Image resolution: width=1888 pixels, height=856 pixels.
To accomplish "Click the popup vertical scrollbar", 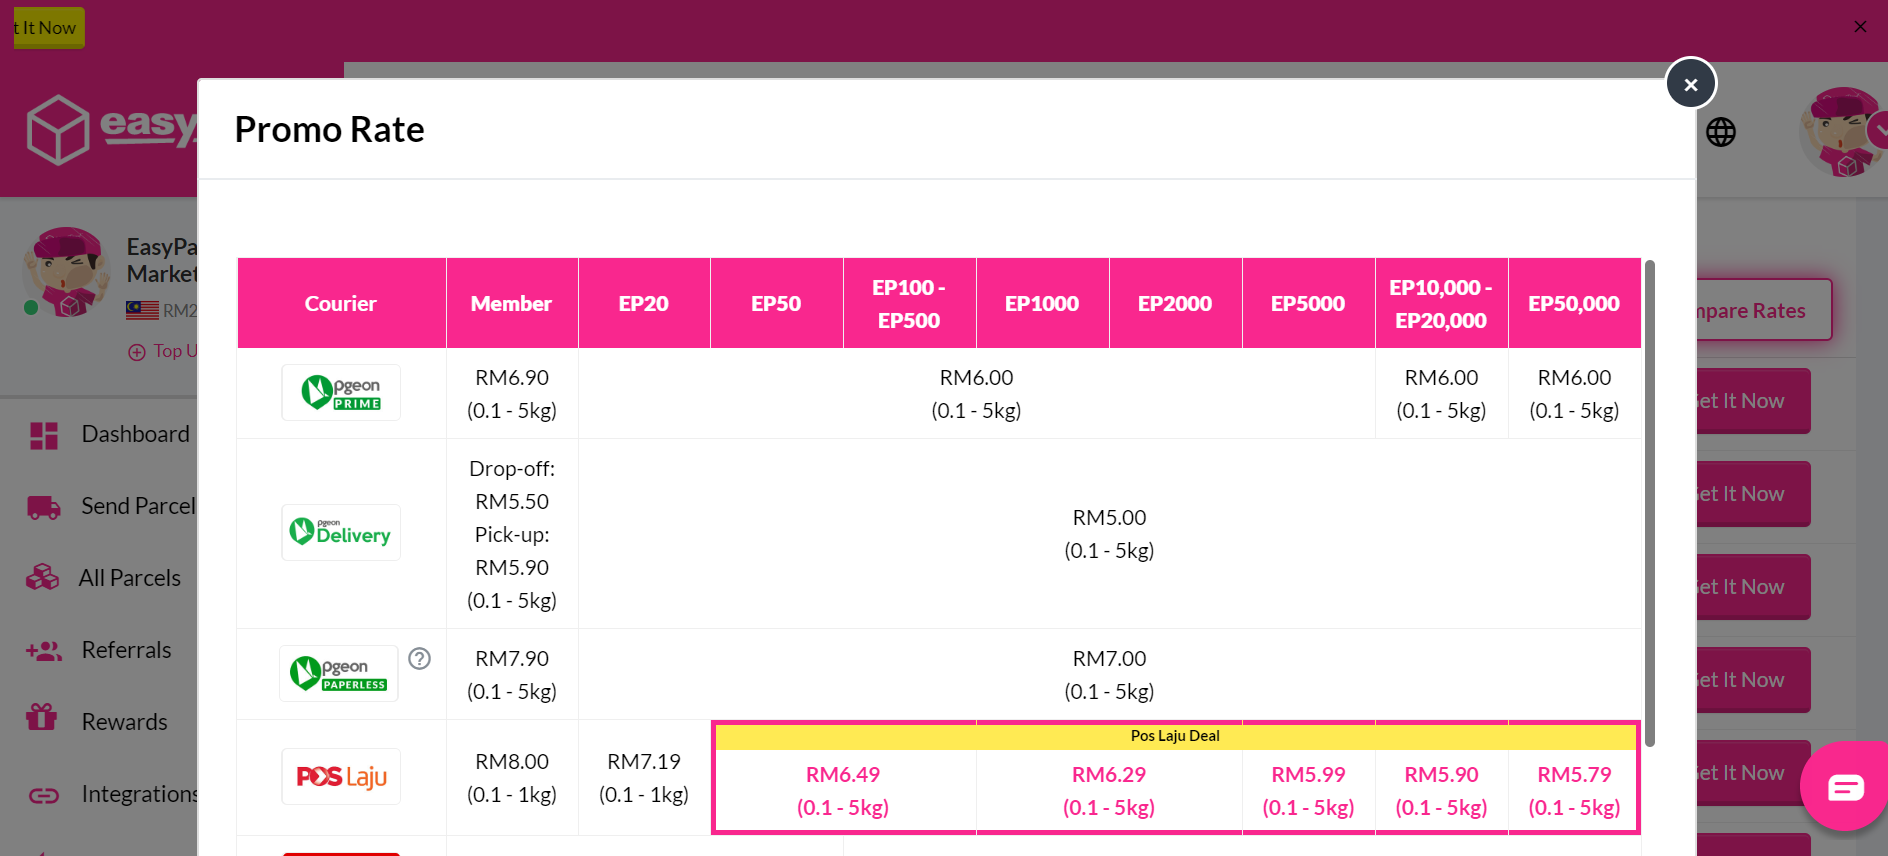I will coord(1650,503).
